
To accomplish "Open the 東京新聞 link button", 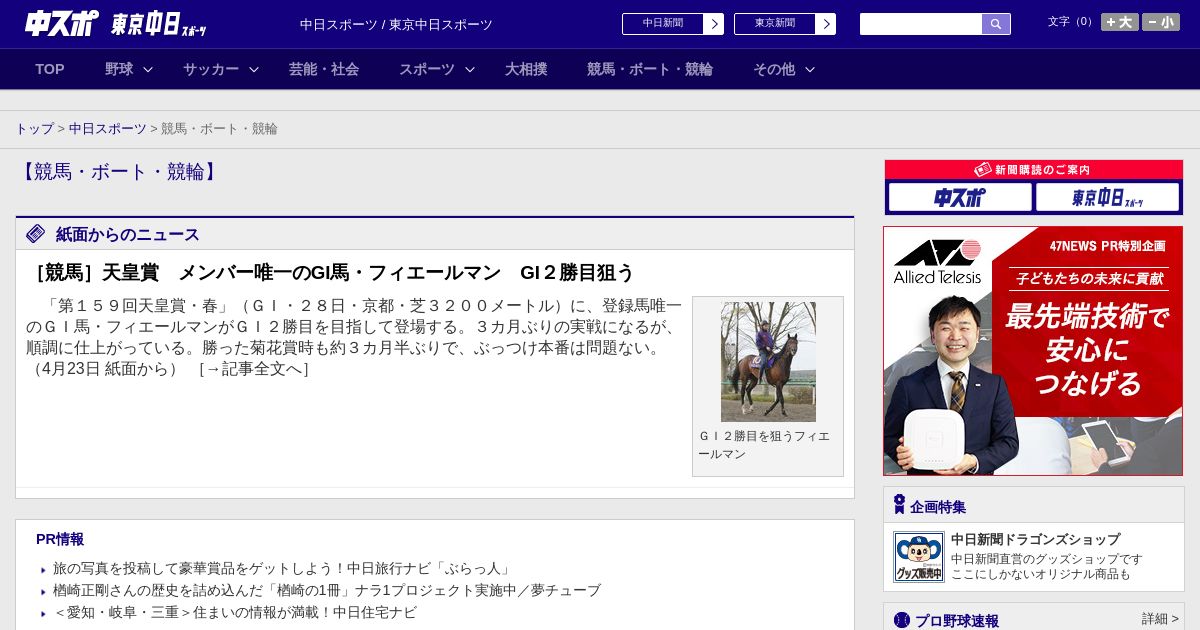I will tap(775, 24).
